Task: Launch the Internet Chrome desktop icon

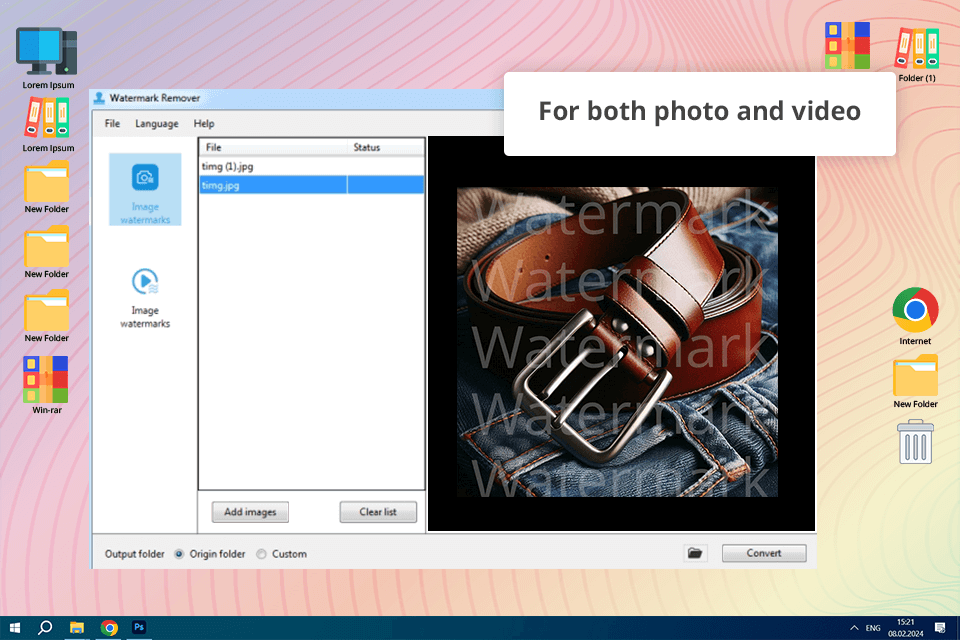Action: [915, 310]
